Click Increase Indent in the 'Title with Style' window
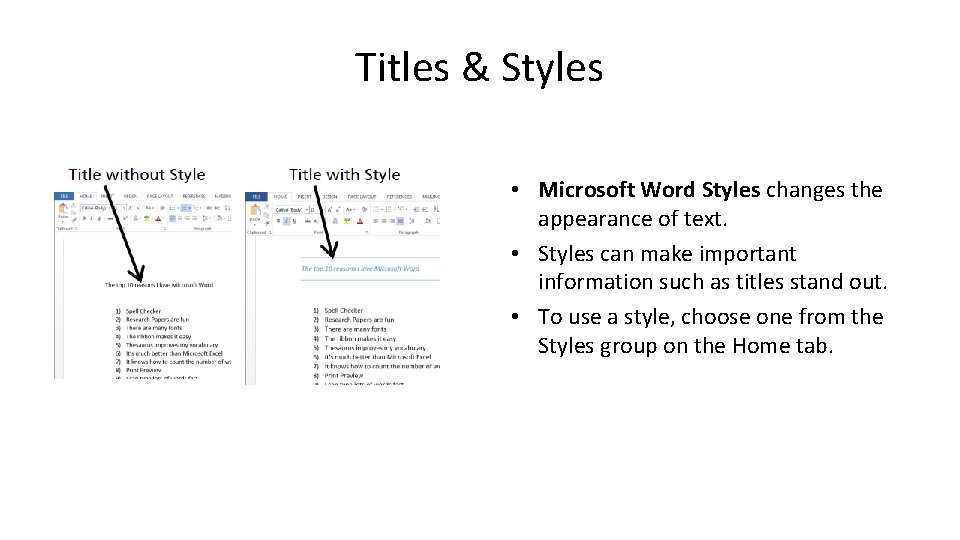The height and width of the screenshot is (540, 960). coord(425,209)
